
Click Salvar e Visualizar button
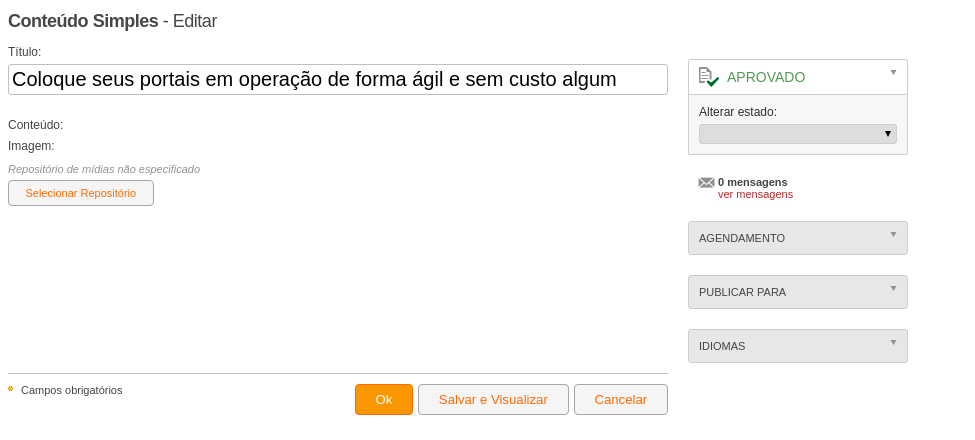(493, 400)
